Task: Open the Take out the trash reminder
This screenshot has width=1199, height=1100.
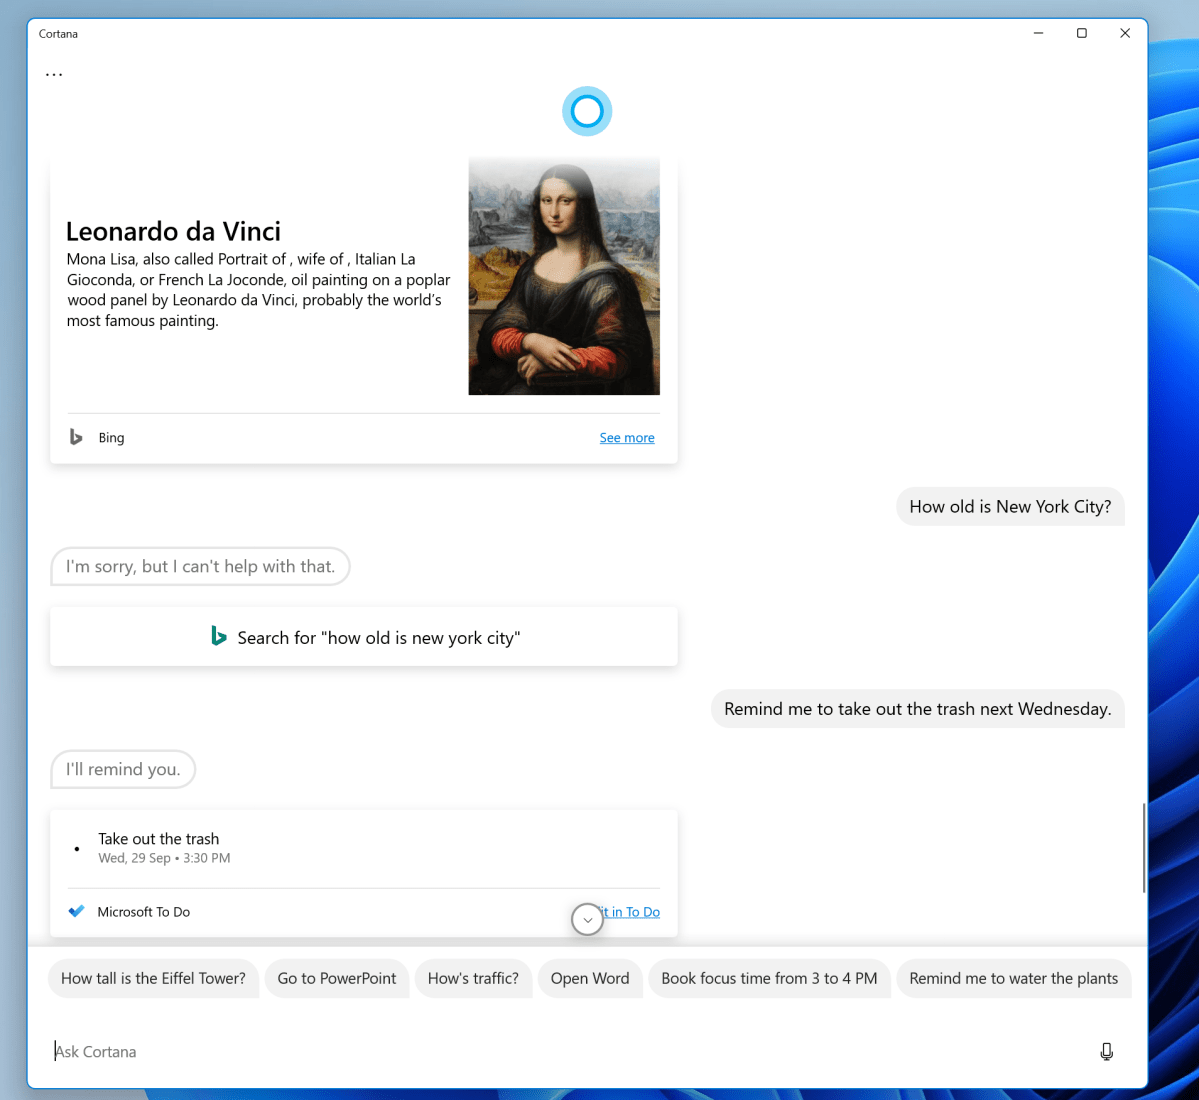Action: pos(158,847)
